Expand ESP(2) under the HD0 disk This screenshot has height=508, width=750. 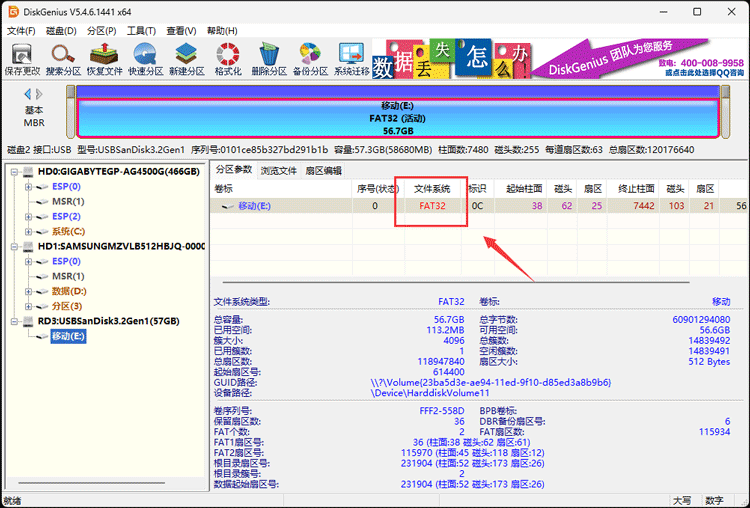pos(29,217)
